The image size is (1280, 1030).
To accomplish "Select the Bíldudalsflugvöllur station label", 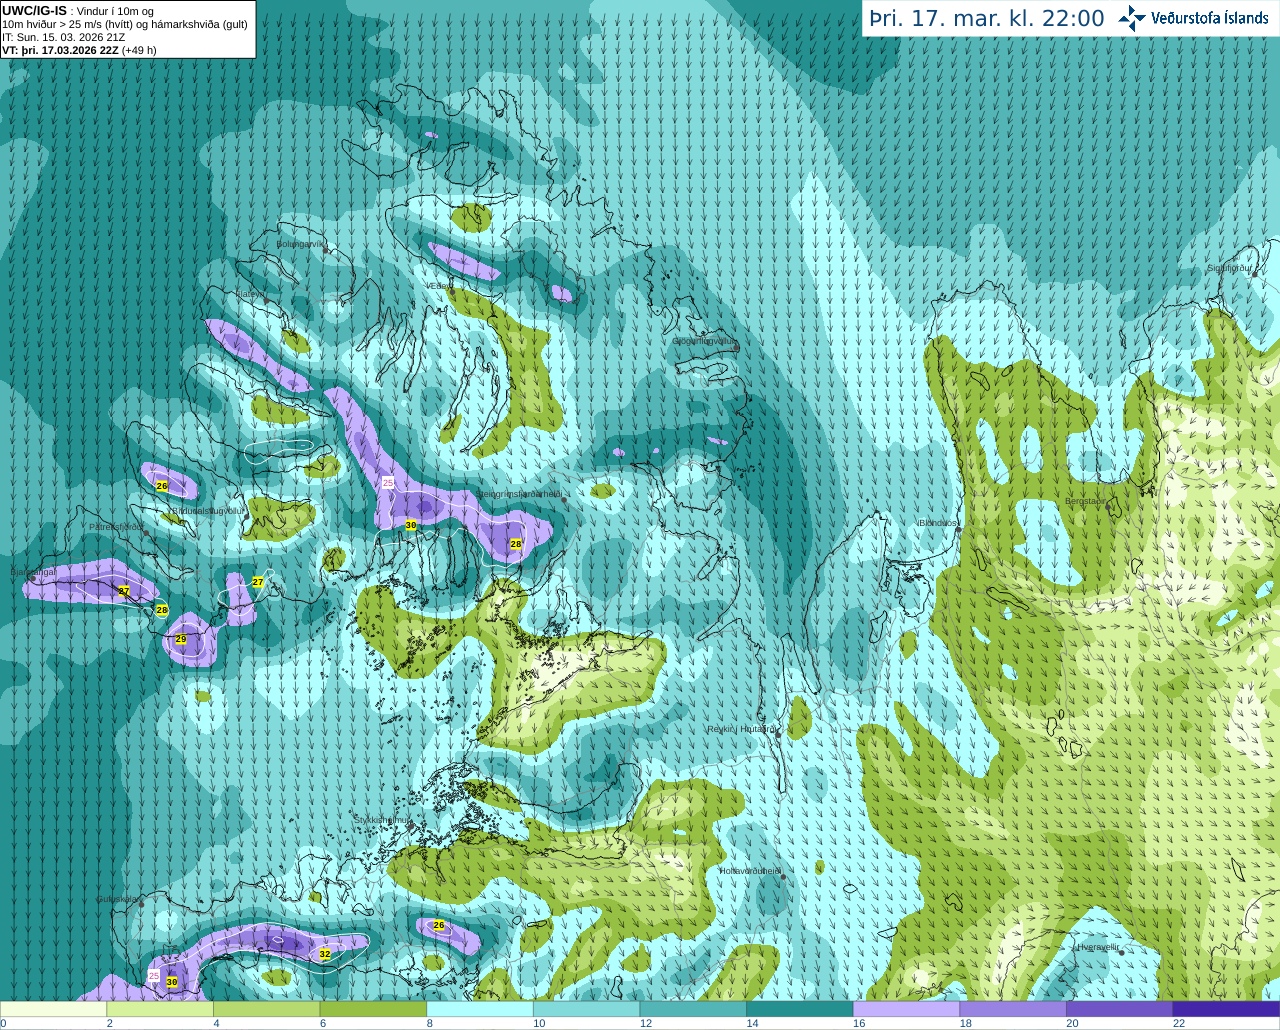I will coord(208,510).
